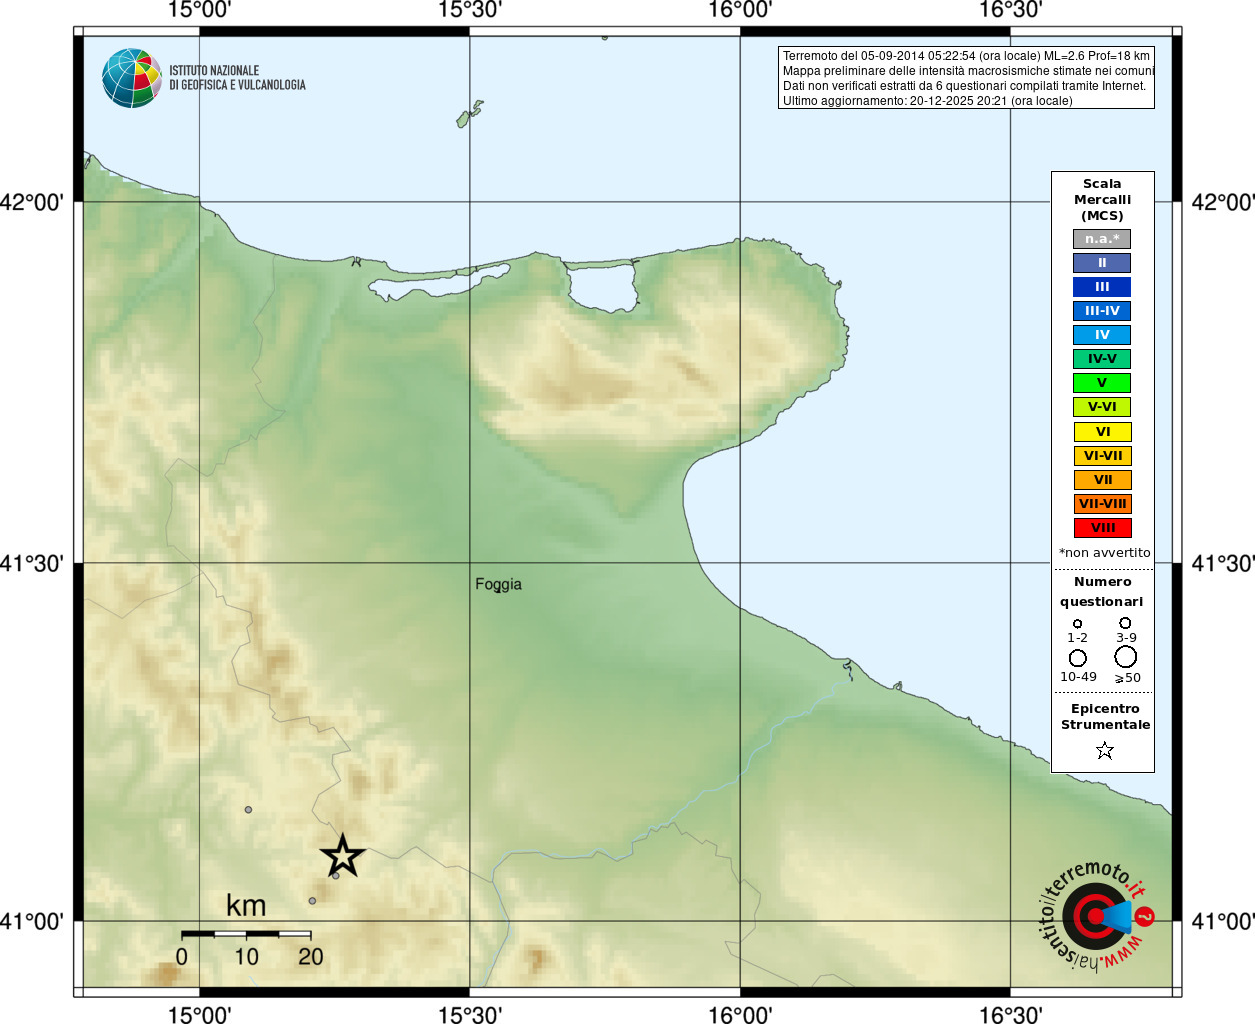Click the km scale bar label
This screenshot has width=1255, height=1024.
click(246, 906)
